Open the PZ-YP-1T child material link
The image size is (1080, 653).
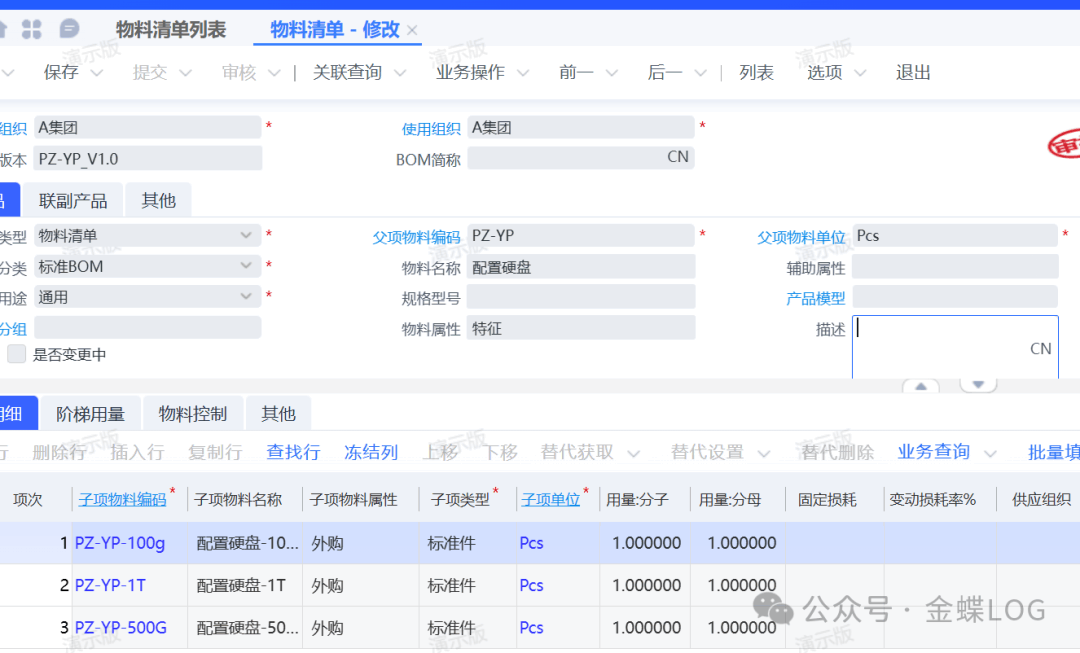point(112,586)
